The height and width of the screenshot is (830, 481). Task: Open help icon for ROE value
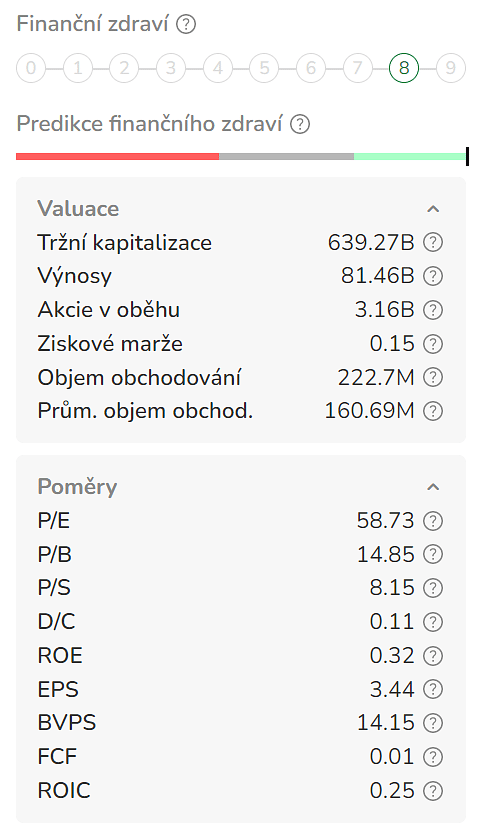pyautogui.click(x=433, y=656)
